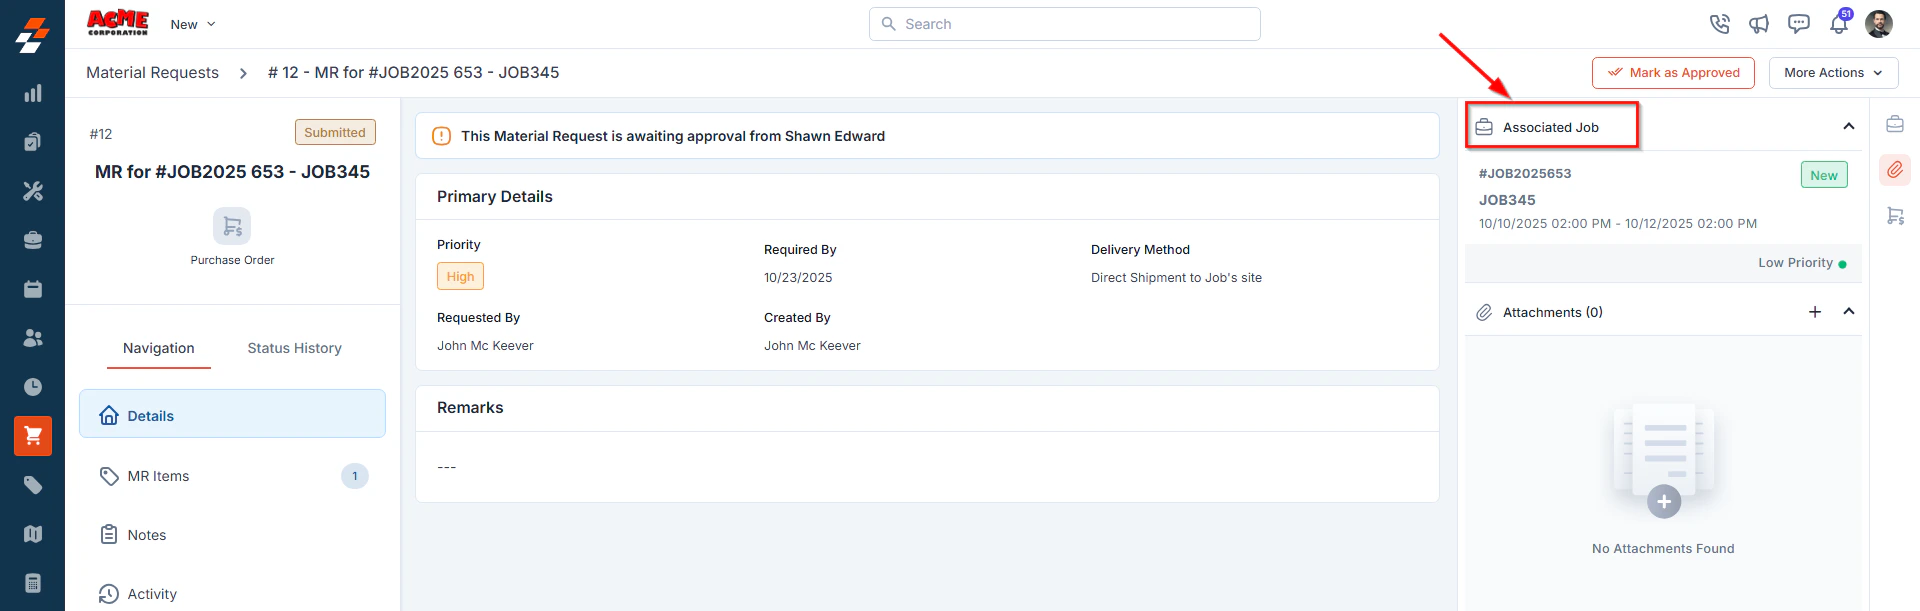Open the phone call icon in header

[1719, 24]
